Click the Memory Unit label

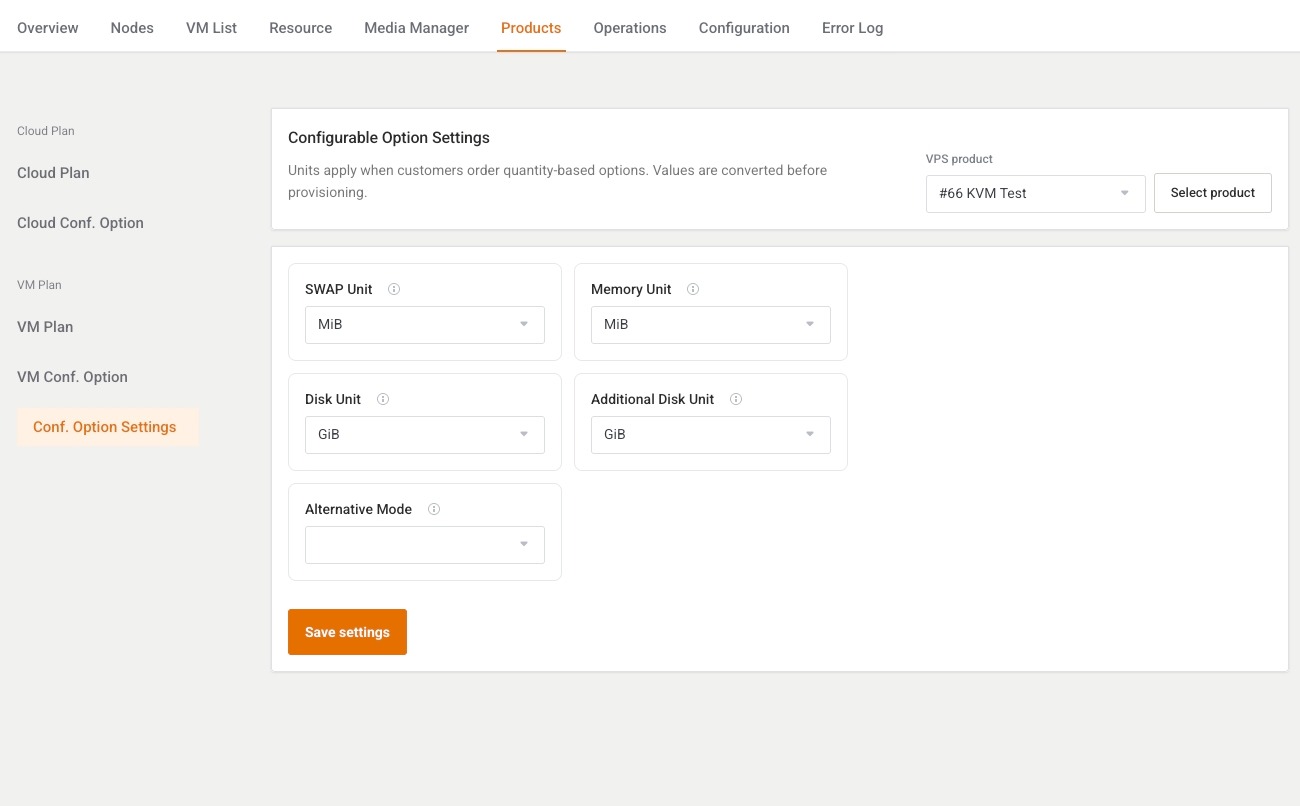tap(631, 289)
